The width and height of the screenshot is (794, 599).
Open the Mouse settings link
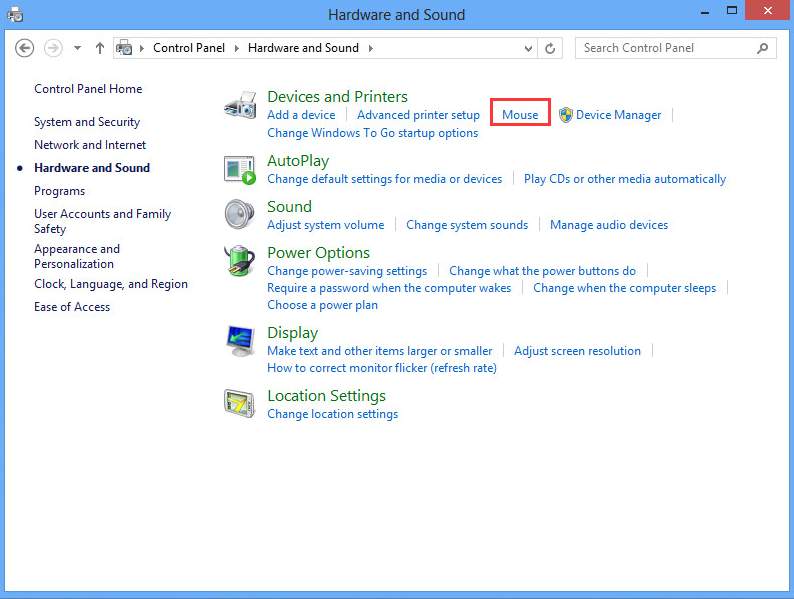(520, 115)
